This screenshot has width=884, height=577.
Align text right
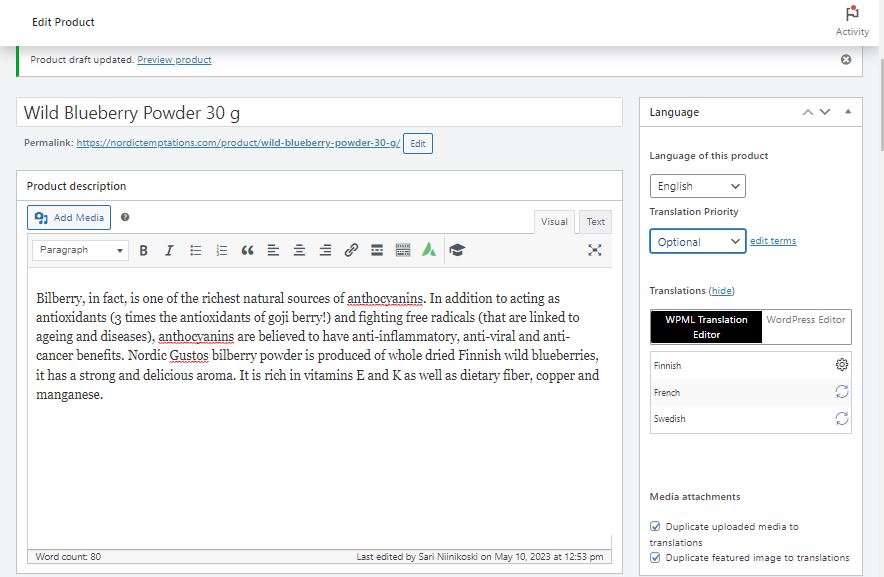pyautogui.click(x=325, y=250)
